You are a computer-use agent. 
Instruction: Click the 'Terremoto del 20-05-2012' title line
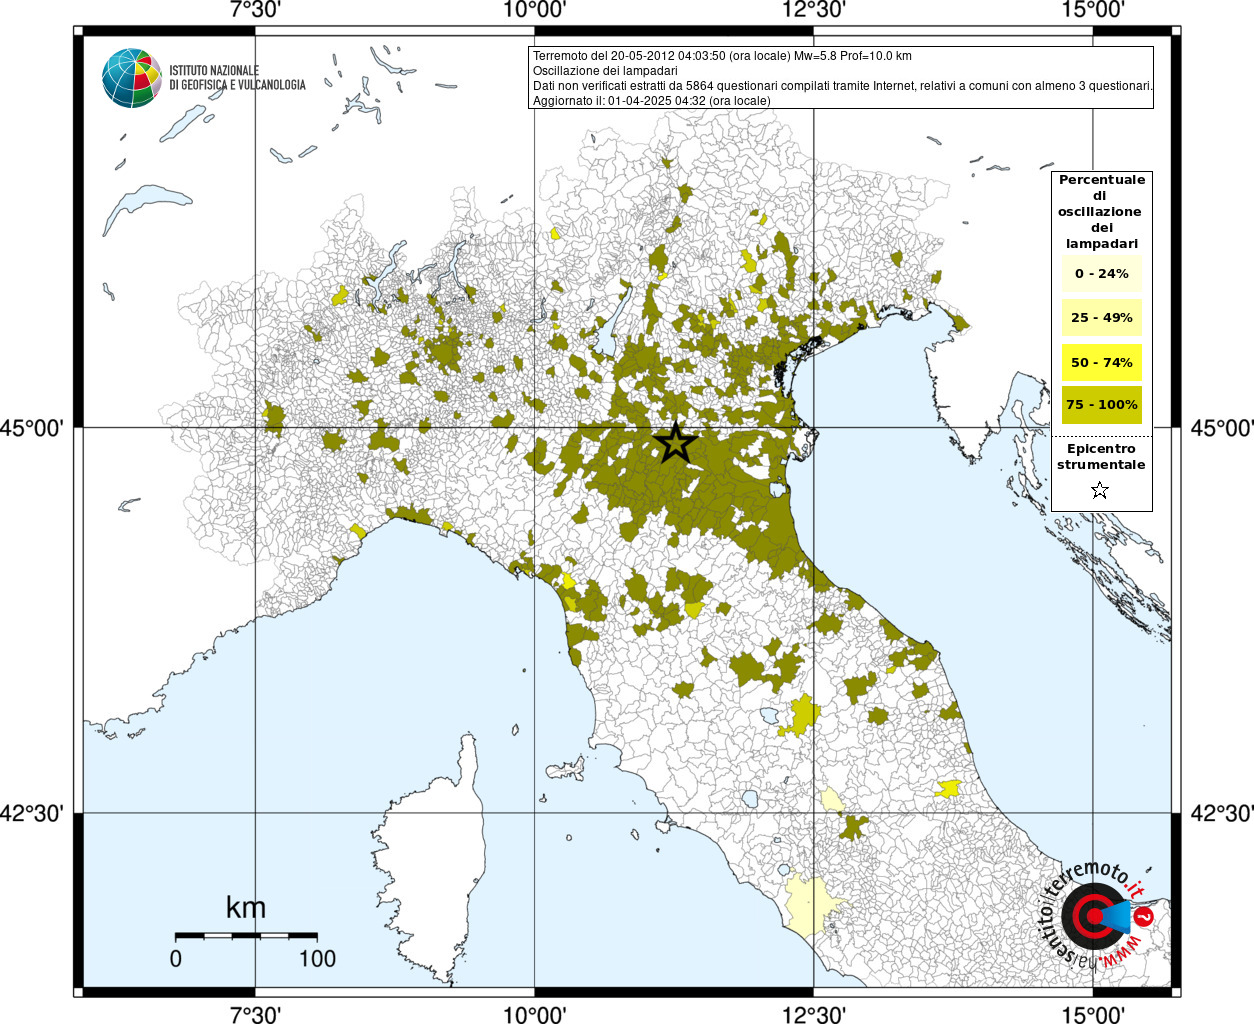(x=722, y=56)
